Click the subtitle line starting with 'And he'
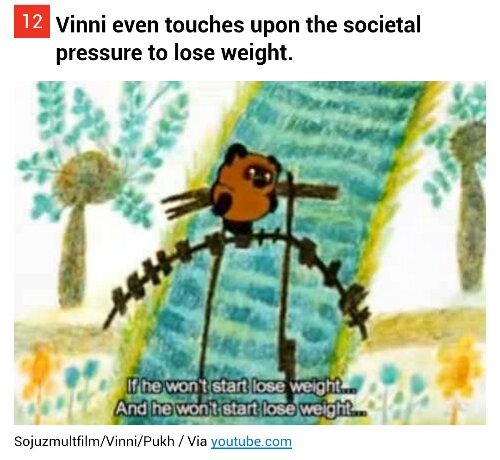500x460 pixels. (x=241, y=408)
